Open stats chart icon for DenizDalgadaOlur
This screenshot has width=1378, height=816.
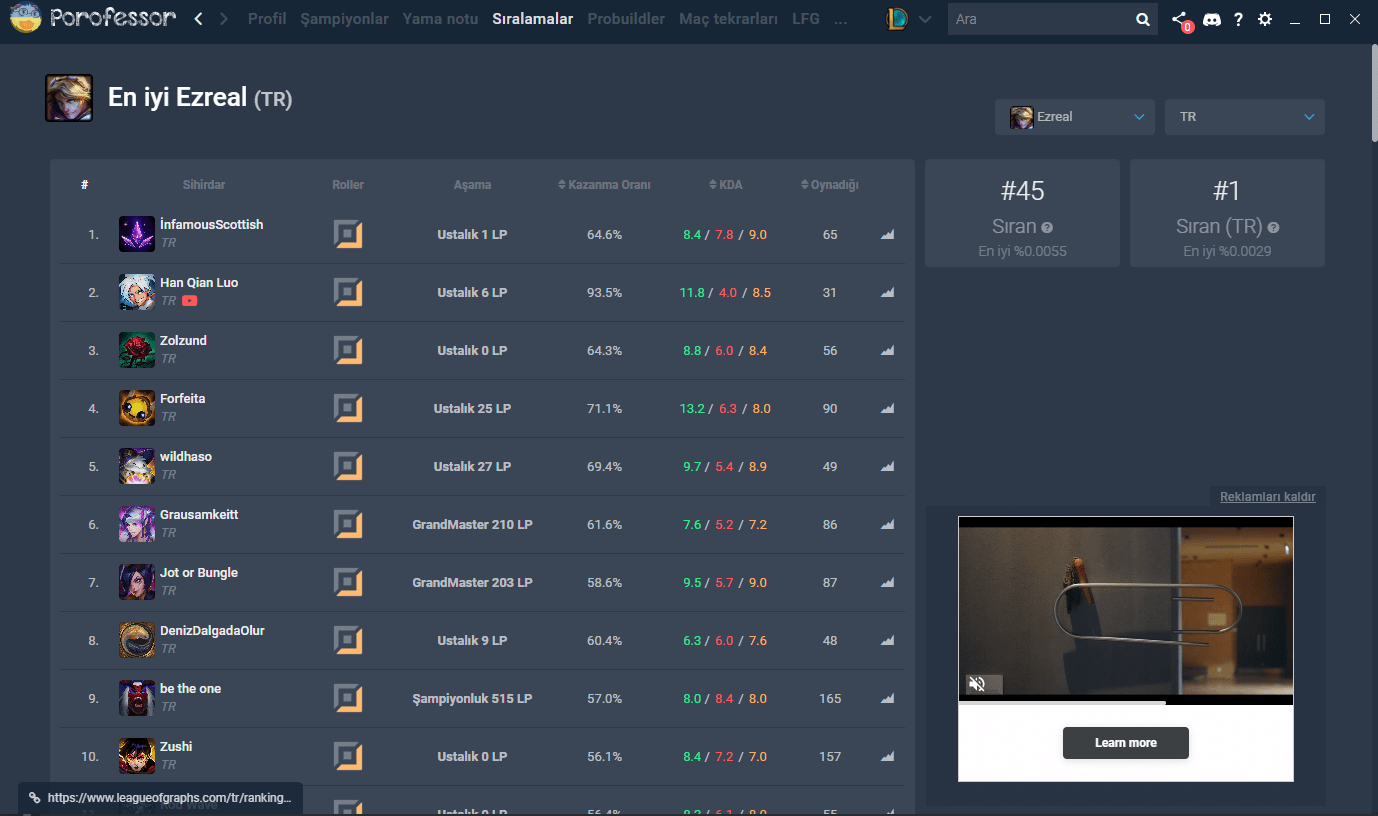click(887, 641)
